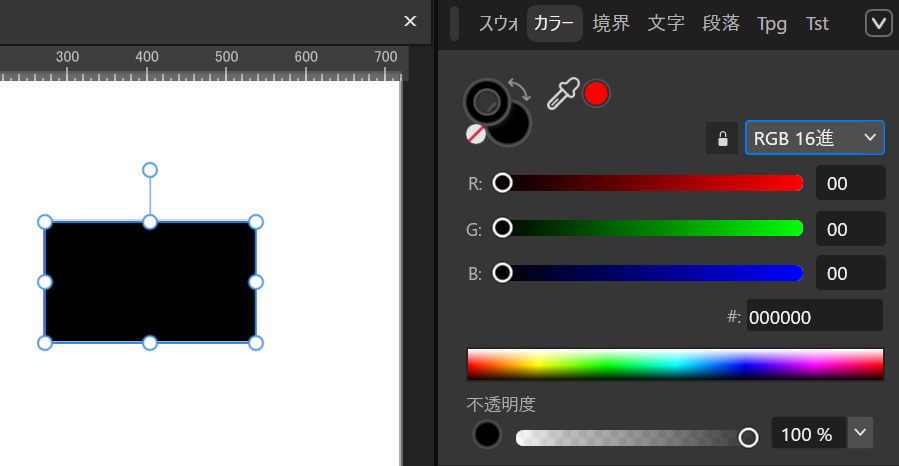899x466 pixels.
Task: Swap stroke and fill colors arrow
Action: [520, 90]
